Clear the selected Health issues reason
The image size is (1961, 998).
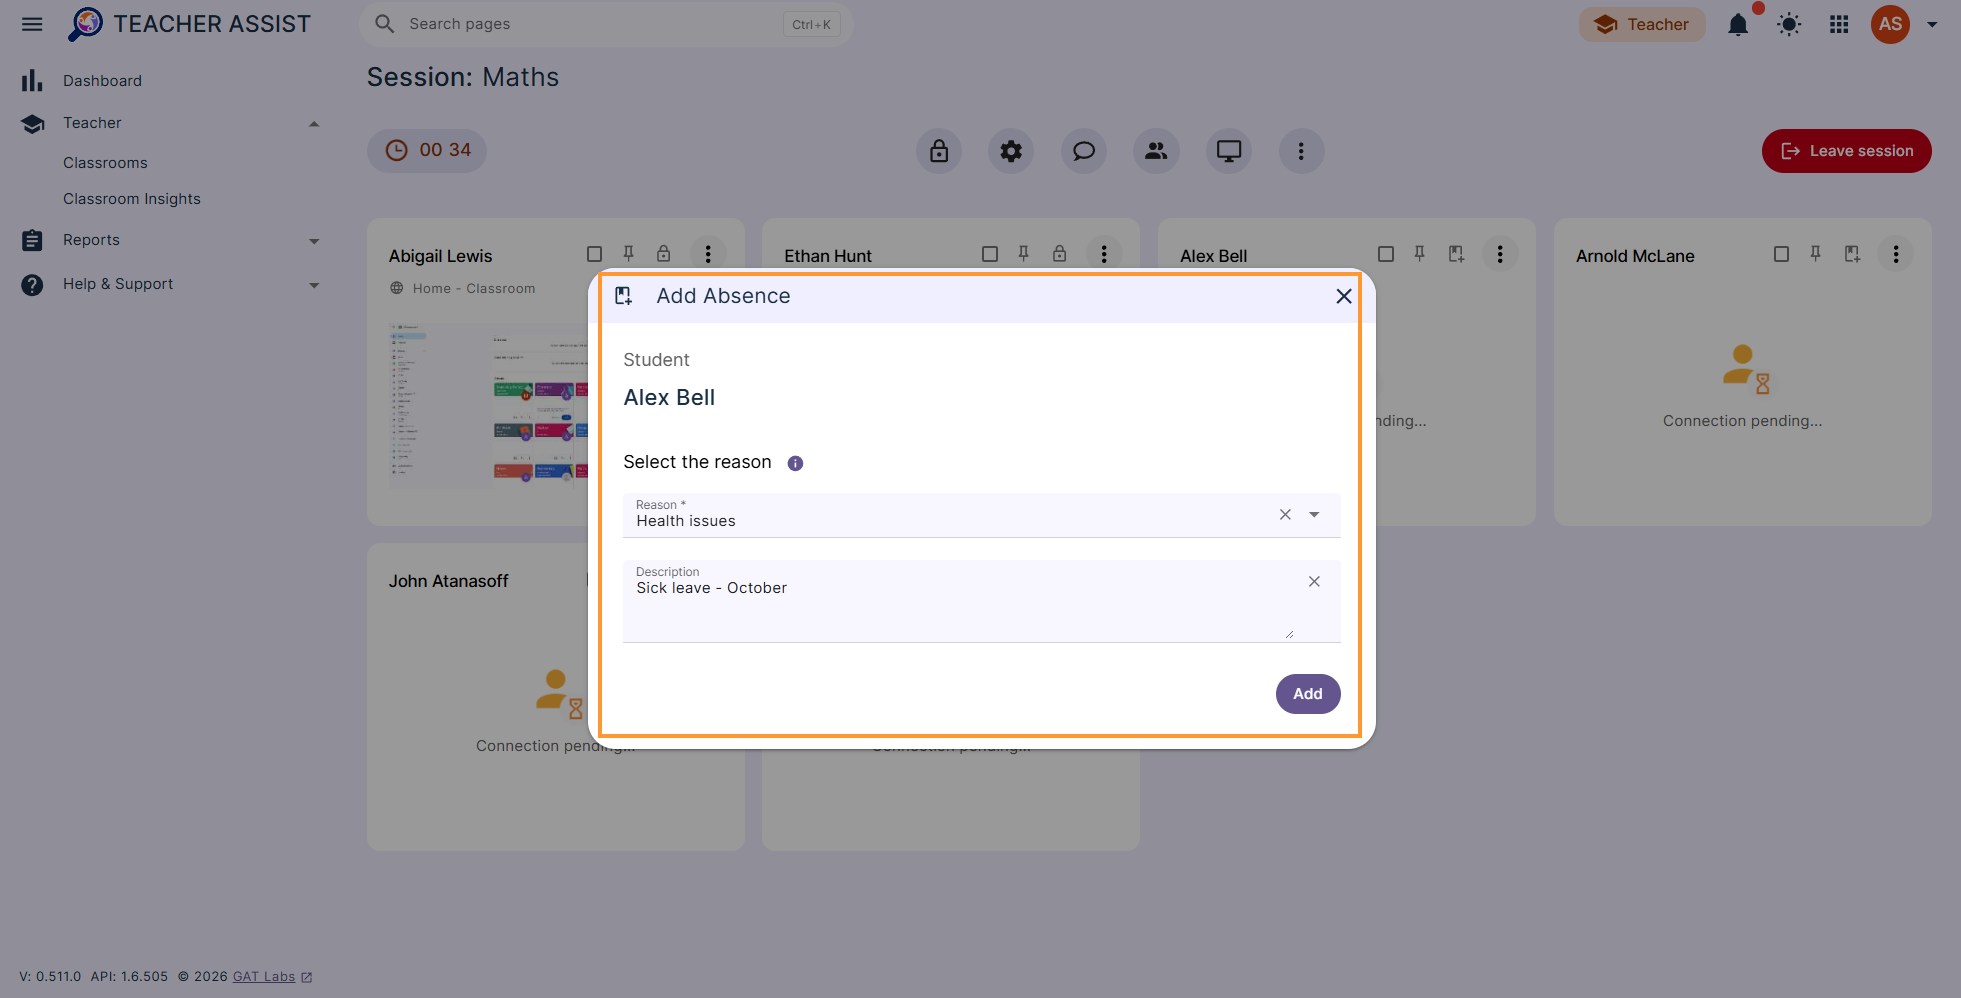coord(1285,515)
